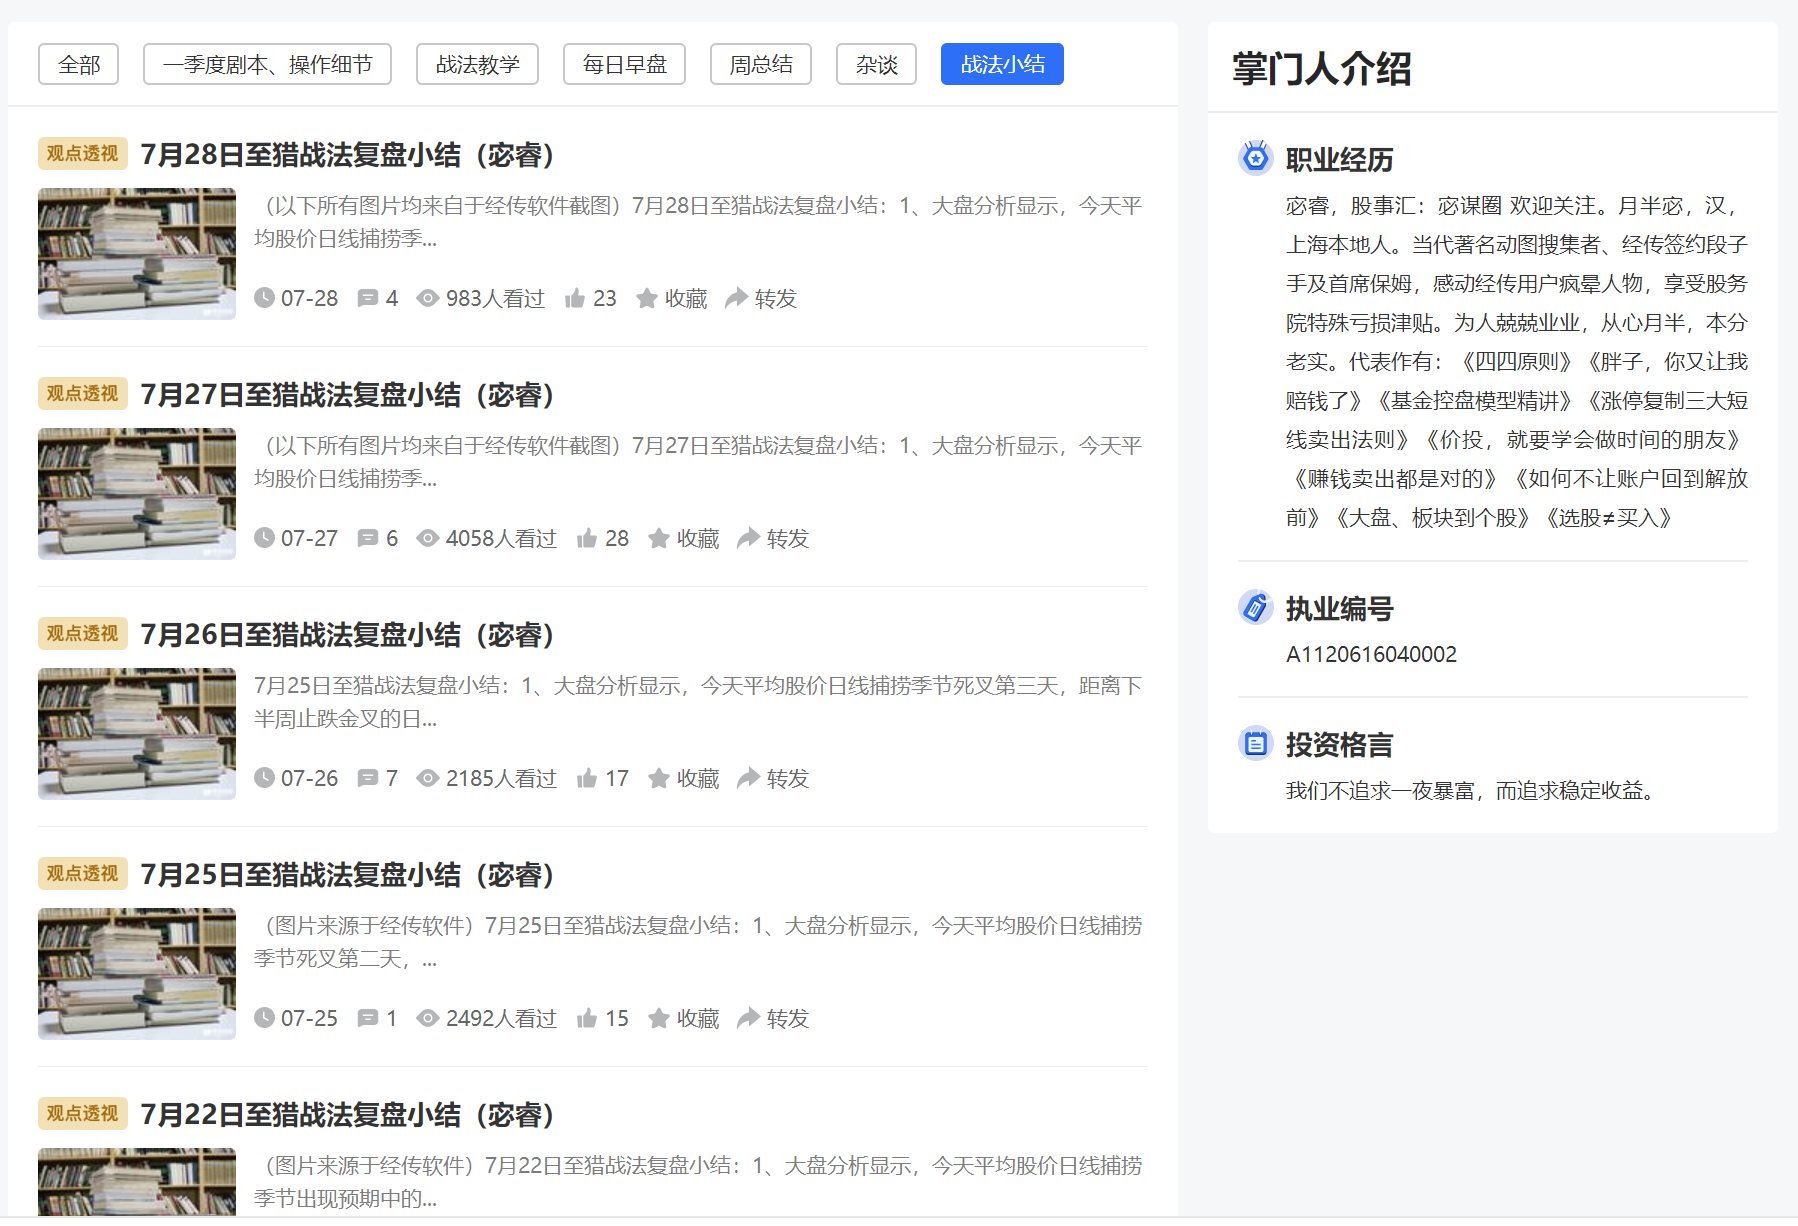
Task: Open article 7月25日至猎战法复盘小结
Action: [348, 875]
